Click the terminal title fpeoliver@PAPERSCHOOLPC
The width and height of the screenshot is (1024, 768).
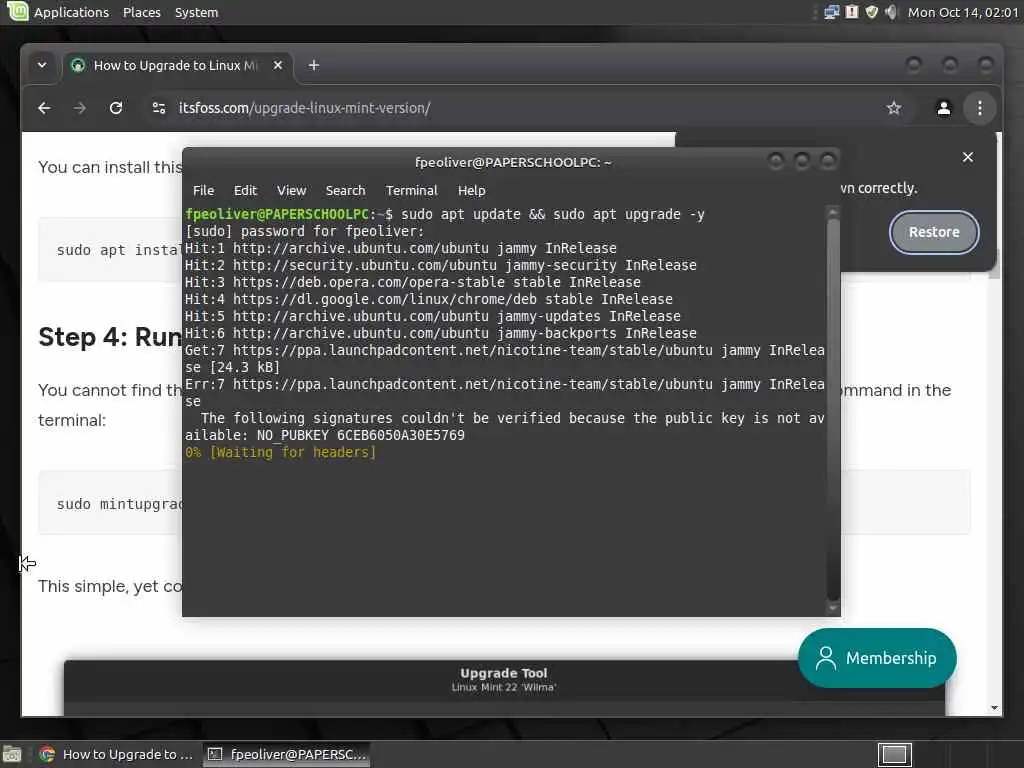[x=513, y=162]
